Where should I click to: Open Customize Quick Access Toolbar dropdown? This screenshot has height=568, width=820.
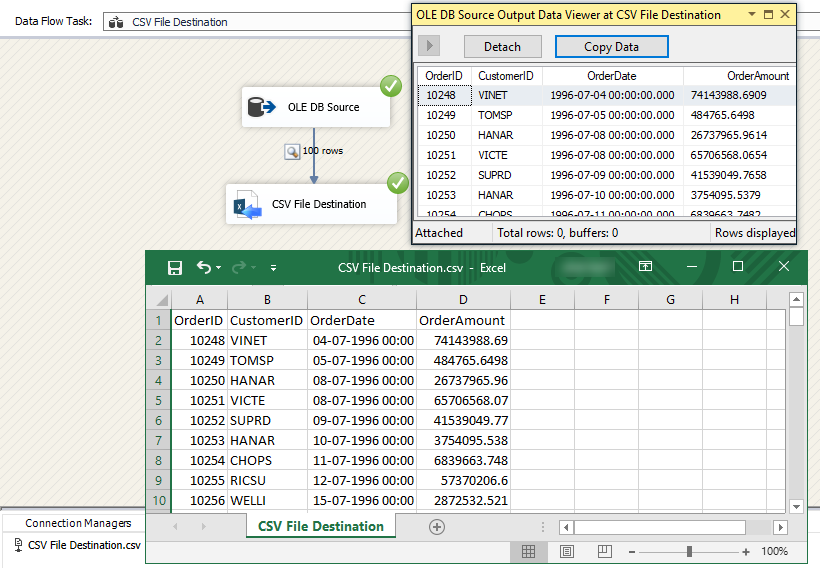pyautogui.click(x=273, y=268)
